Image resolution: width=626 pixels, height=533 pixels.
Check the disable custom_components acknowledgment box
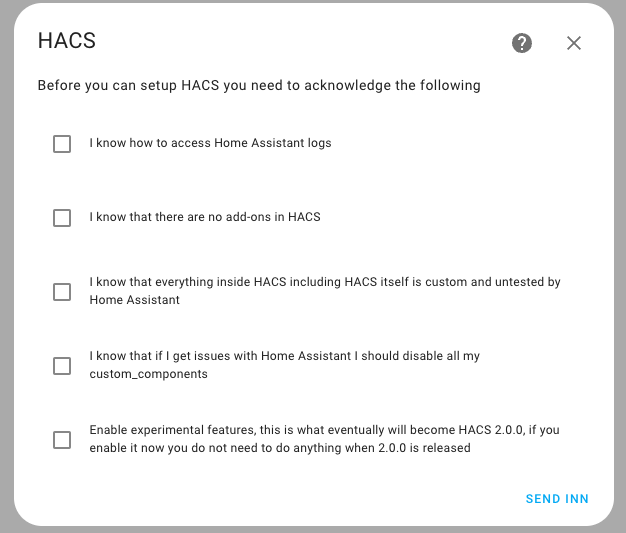[x=62, y=365]
